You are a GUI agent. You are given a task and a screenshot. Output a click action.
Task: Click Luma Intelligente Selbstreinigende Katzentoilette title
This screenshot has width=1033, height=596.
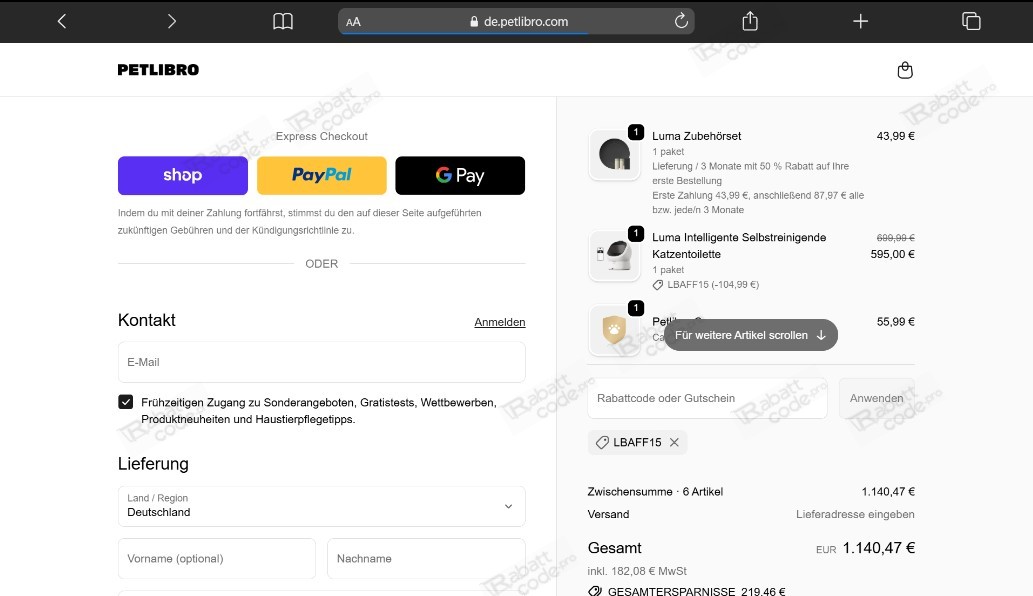tap(739, 246)
